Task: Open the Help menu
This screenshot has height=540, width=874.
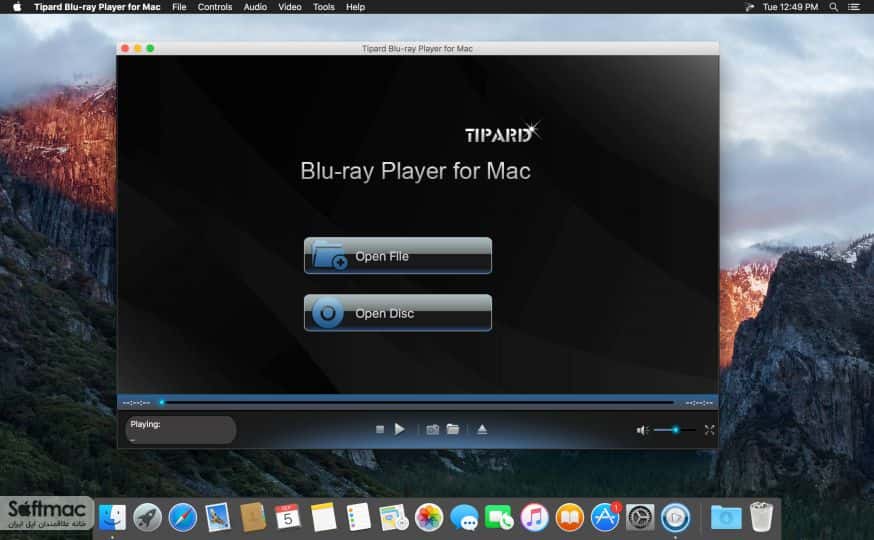Action: tap(355, 7)
